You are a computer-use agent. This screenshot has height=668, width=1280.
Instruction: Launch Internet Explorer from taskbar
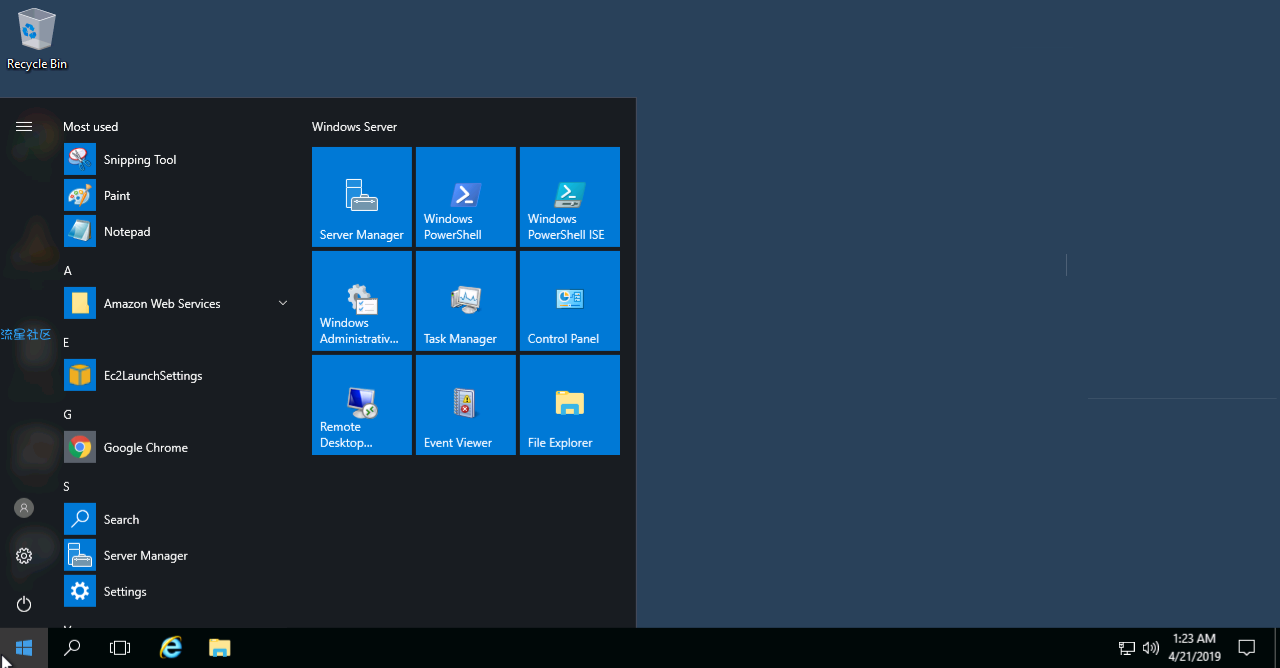pos(172,648)
